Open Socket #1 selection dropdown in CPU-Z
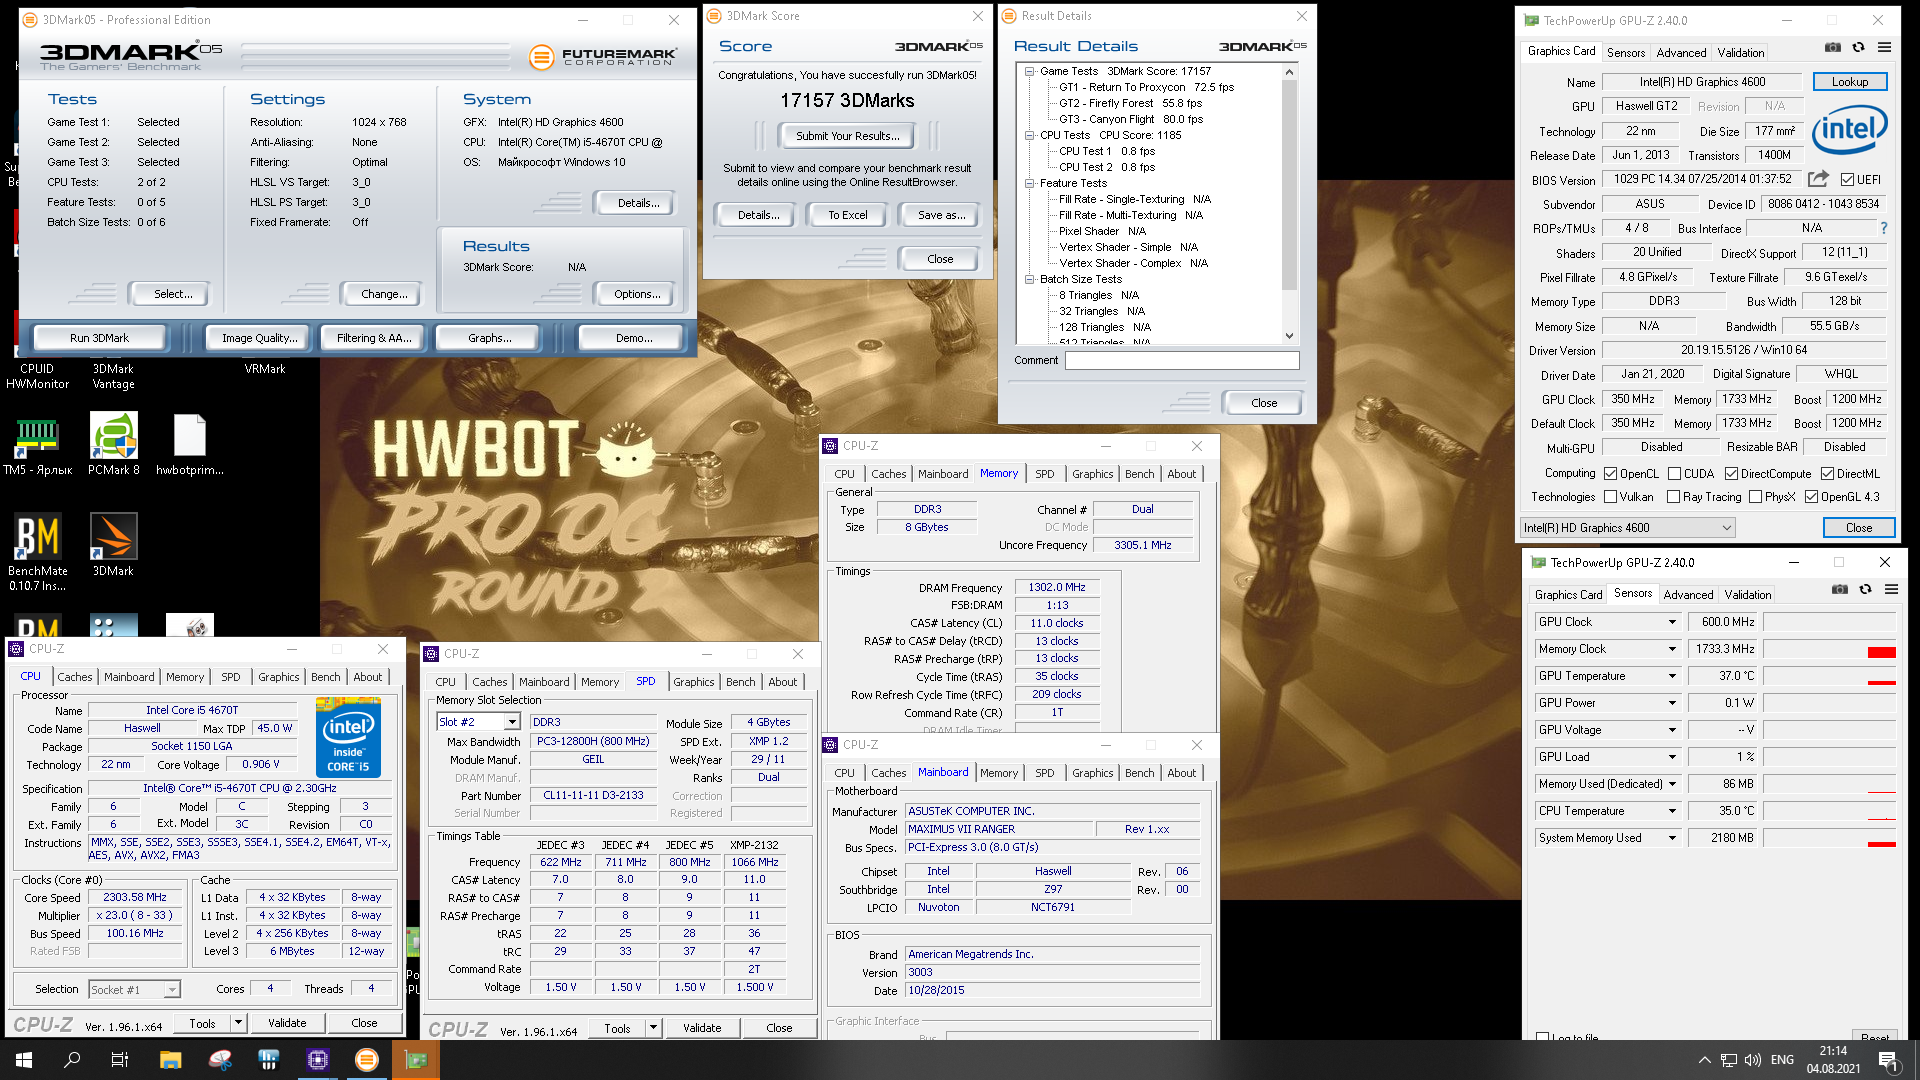Image resolution: width=1920 pixels, height=1080 pixels. tap(134, 990)
